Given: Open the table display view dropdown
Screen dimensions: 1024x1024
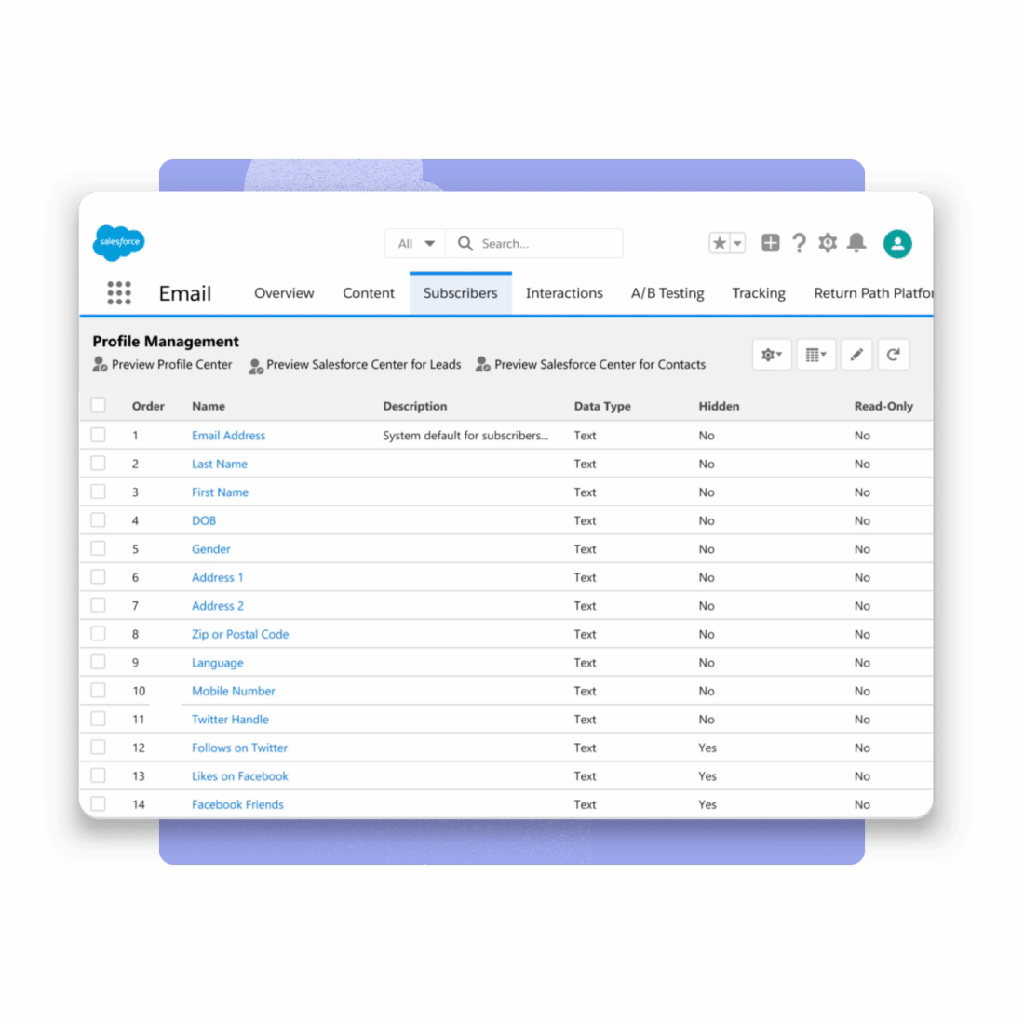Looking at the screenshot, I should [x=816, y=354].
